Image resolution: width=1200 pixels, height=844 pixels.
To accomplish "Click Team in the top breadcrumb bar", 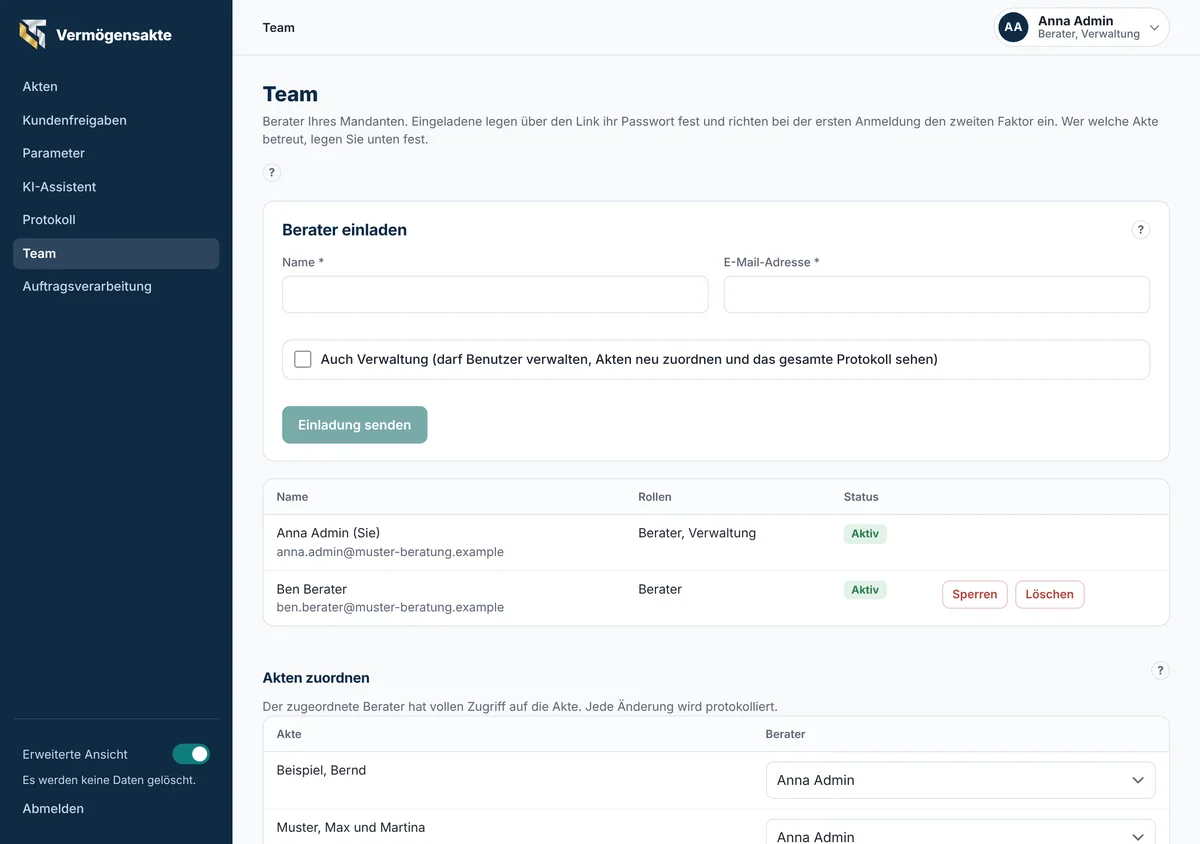I will coord(279,27).
